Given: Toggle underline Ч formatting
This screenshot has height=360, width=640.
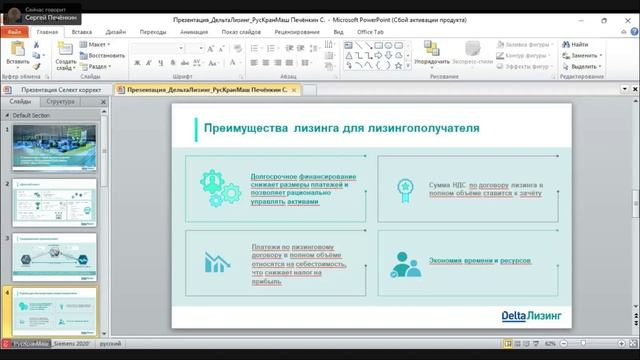Looking at the screenshot, I should coord(161,63).
